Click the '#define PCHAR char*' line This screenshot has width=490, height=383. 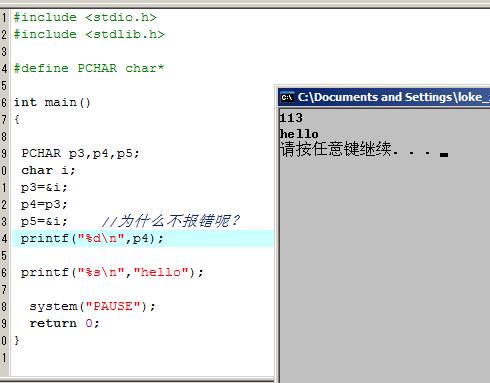[89, 68]
